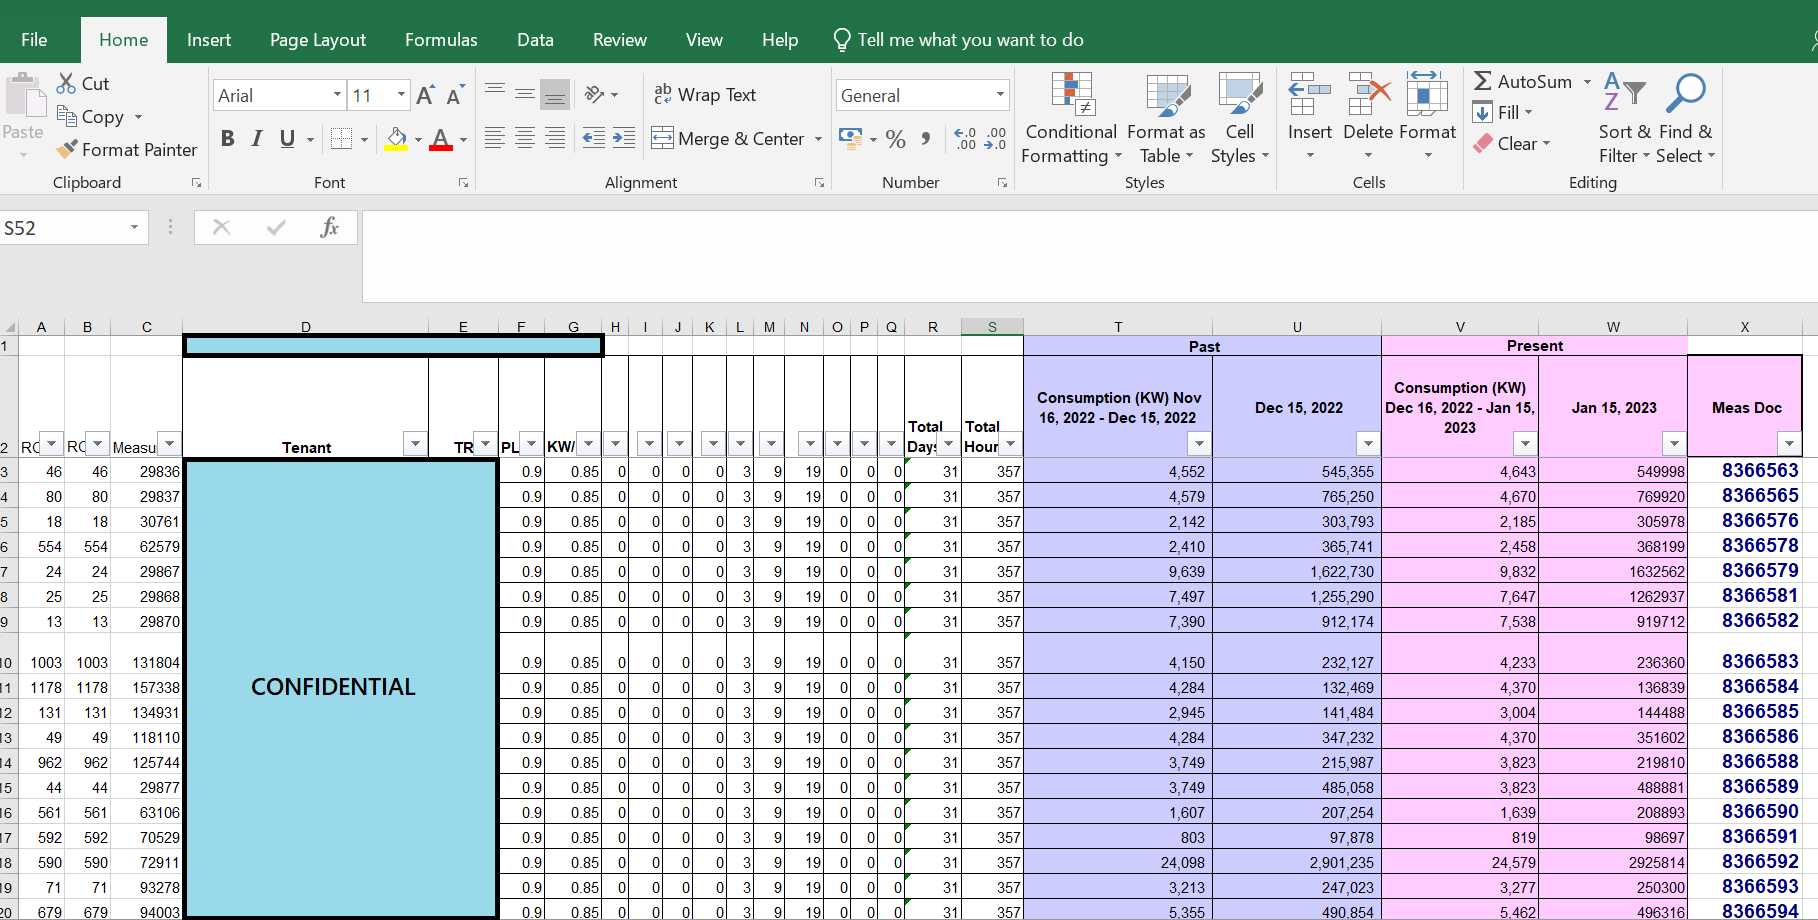Open the Meas Doc filter dropdown
This screenshot has width=1818, height=920.
(x=1789, y=443)
